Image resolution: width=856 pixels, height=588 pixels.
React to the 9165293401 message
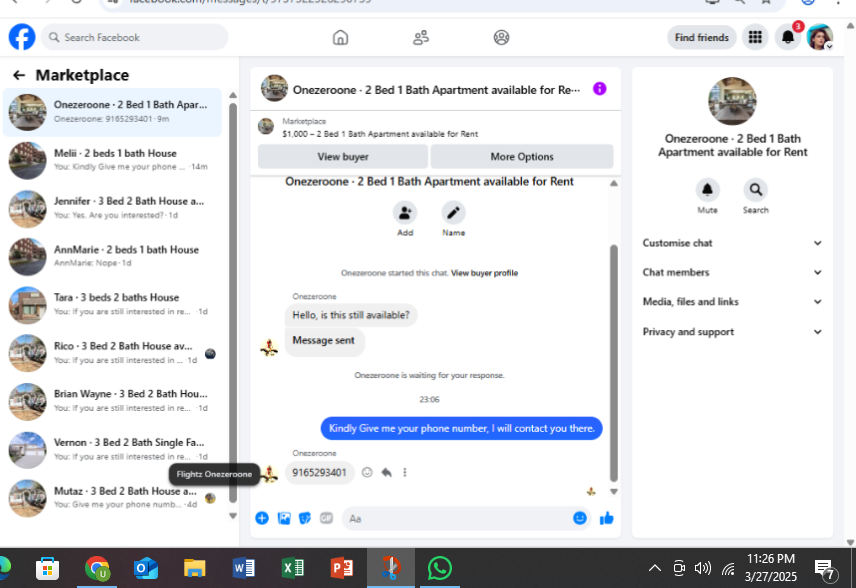(367, 472)
